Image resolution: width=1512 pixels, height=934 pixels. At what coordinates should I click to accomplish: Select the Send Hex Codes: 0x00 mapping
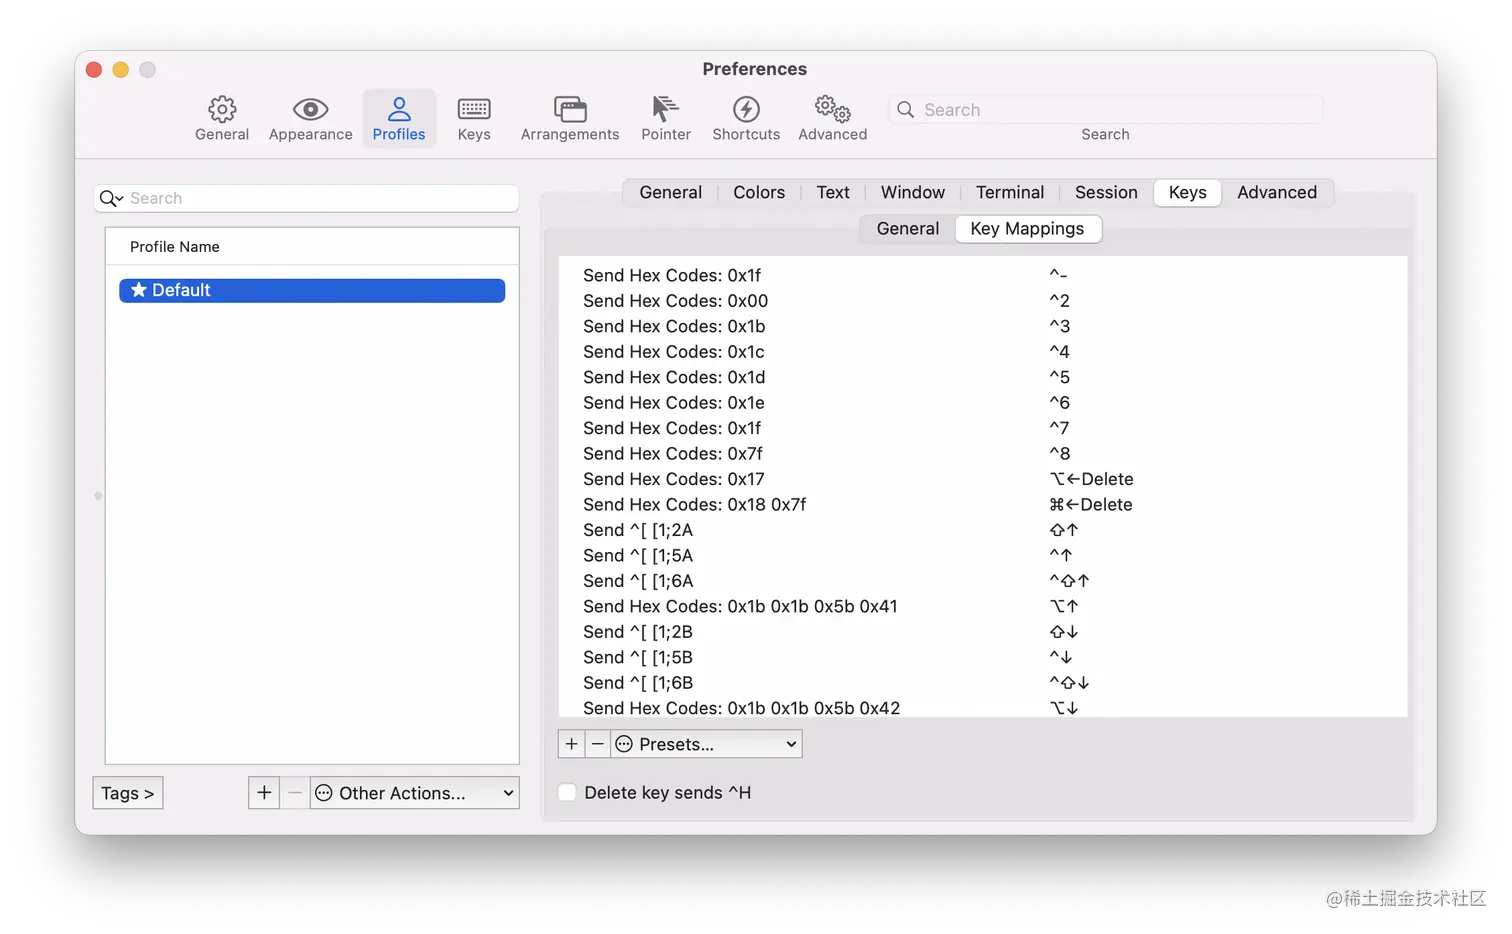pyautogui.click(x=983, y=301)
